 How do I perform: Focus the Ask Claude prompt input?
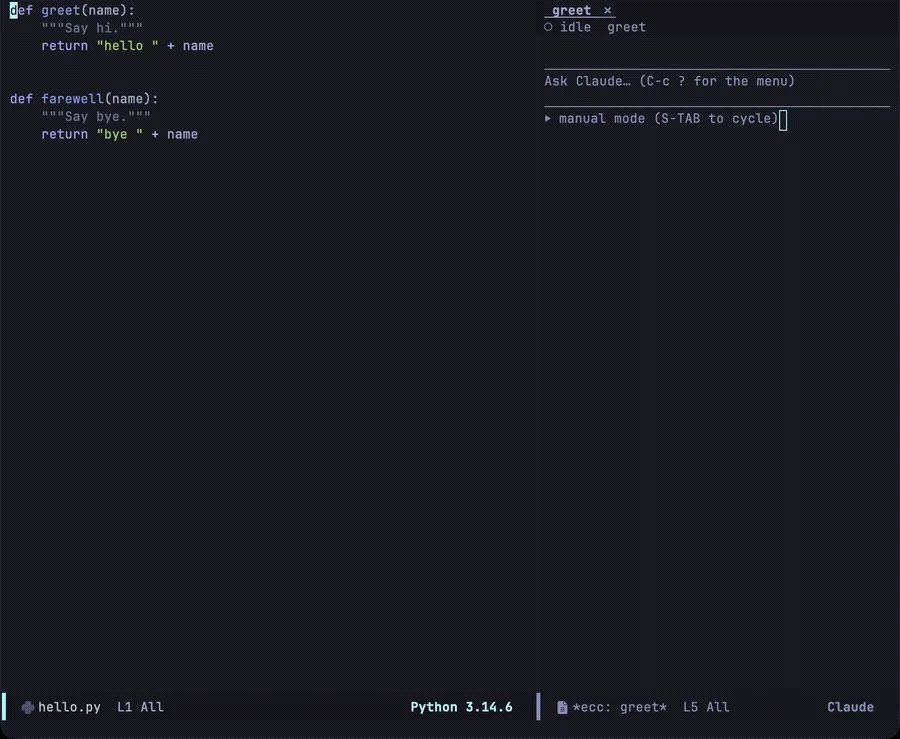pos(717,81)
